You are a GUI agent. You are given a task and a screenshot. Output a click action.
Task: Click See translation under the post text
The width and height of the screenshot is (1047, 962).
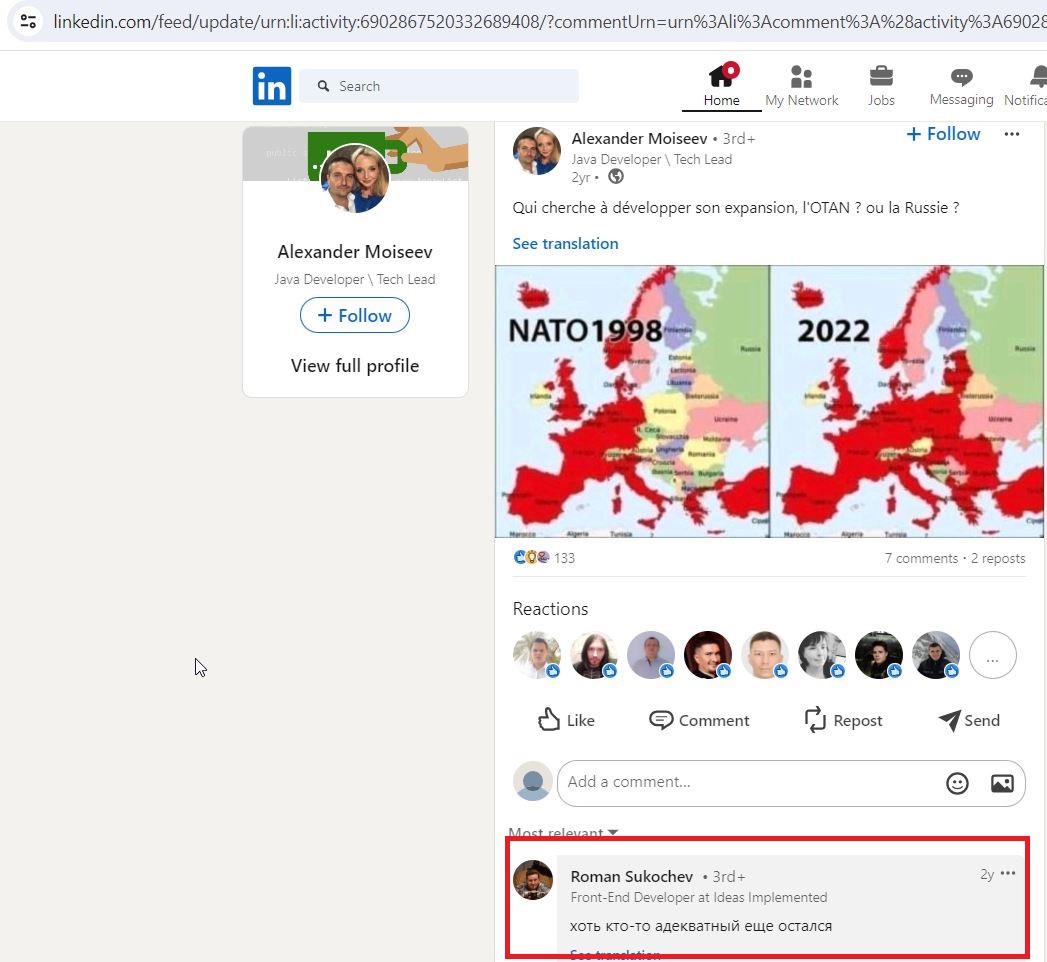[565, 244]
